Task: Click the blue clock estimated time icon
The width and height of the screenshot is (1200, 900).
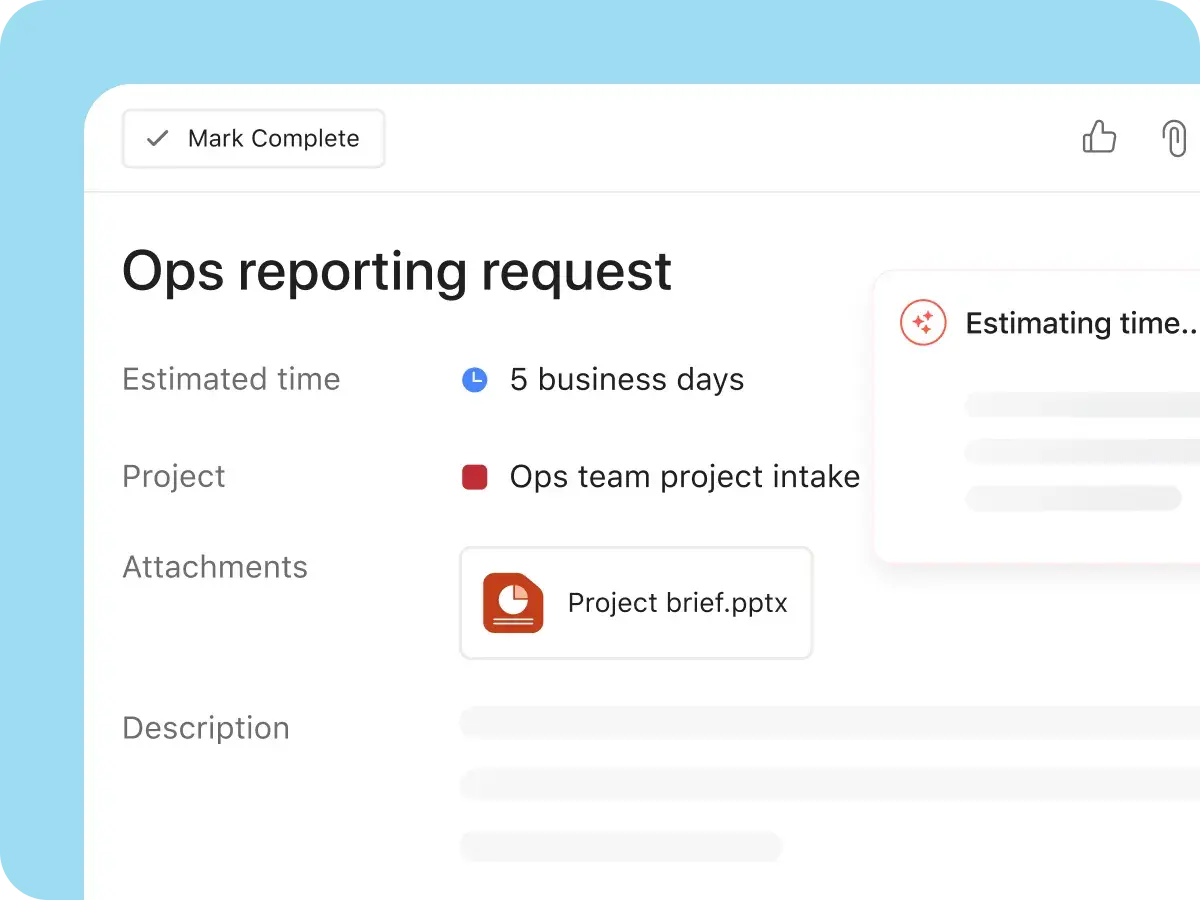Action: pos(474,380)
